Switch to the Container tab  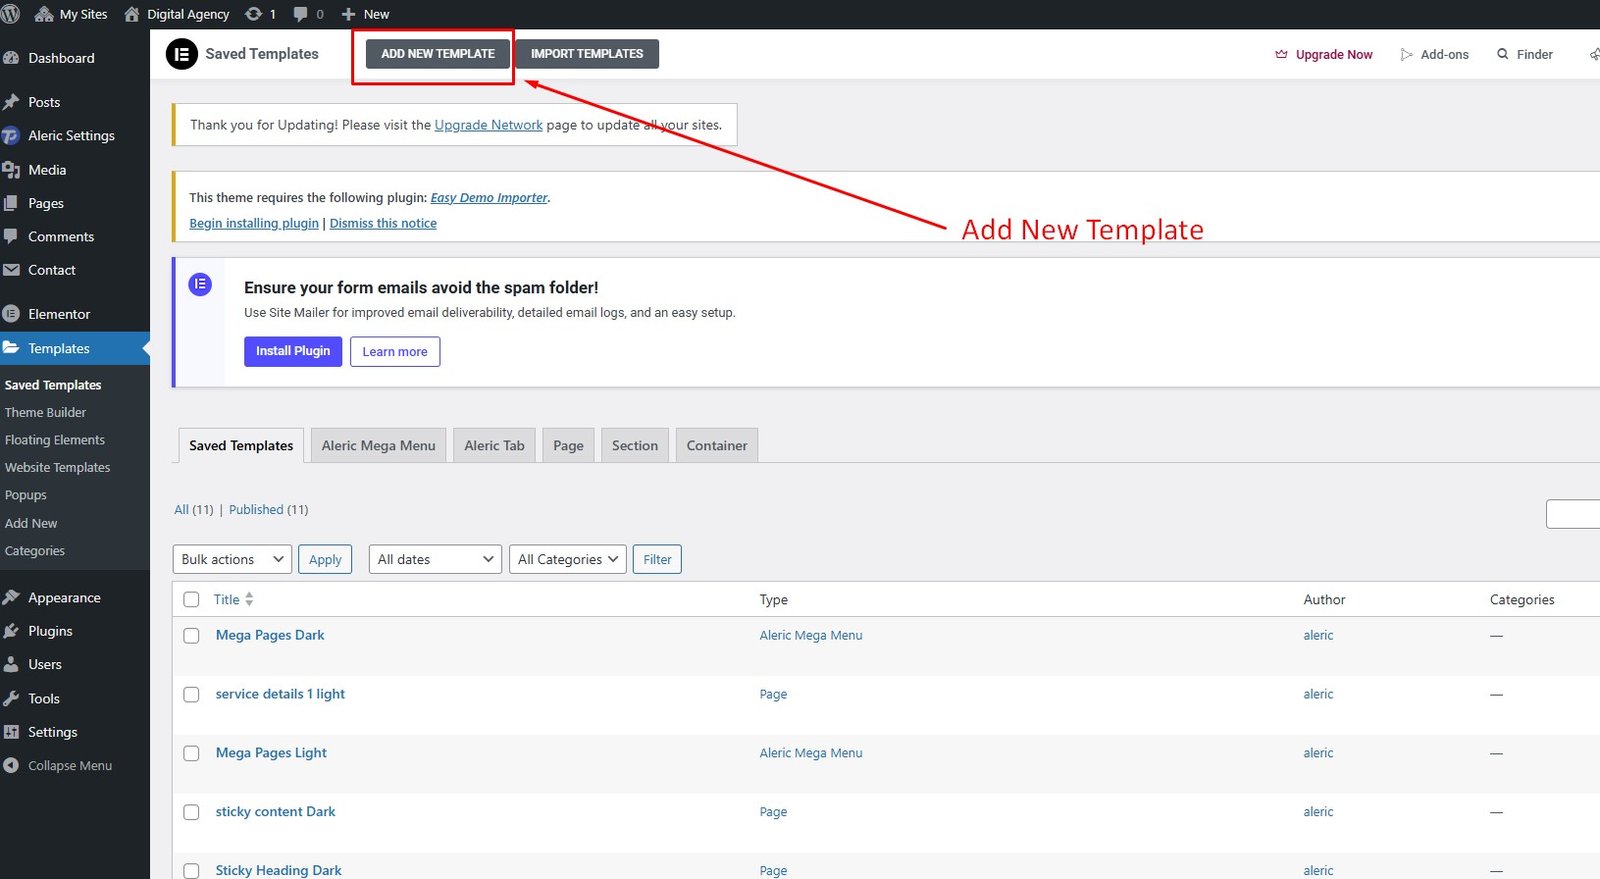[x=716, y=446]
